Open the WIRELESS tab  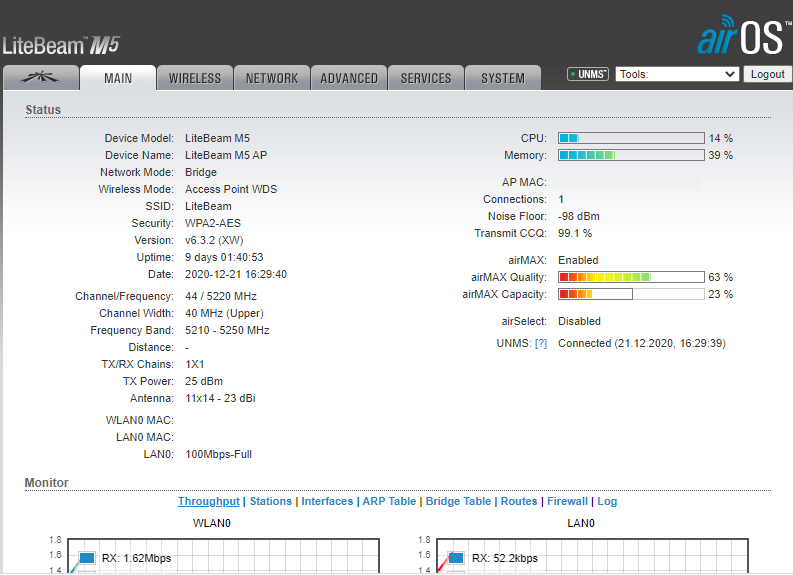tap(195, 78)
